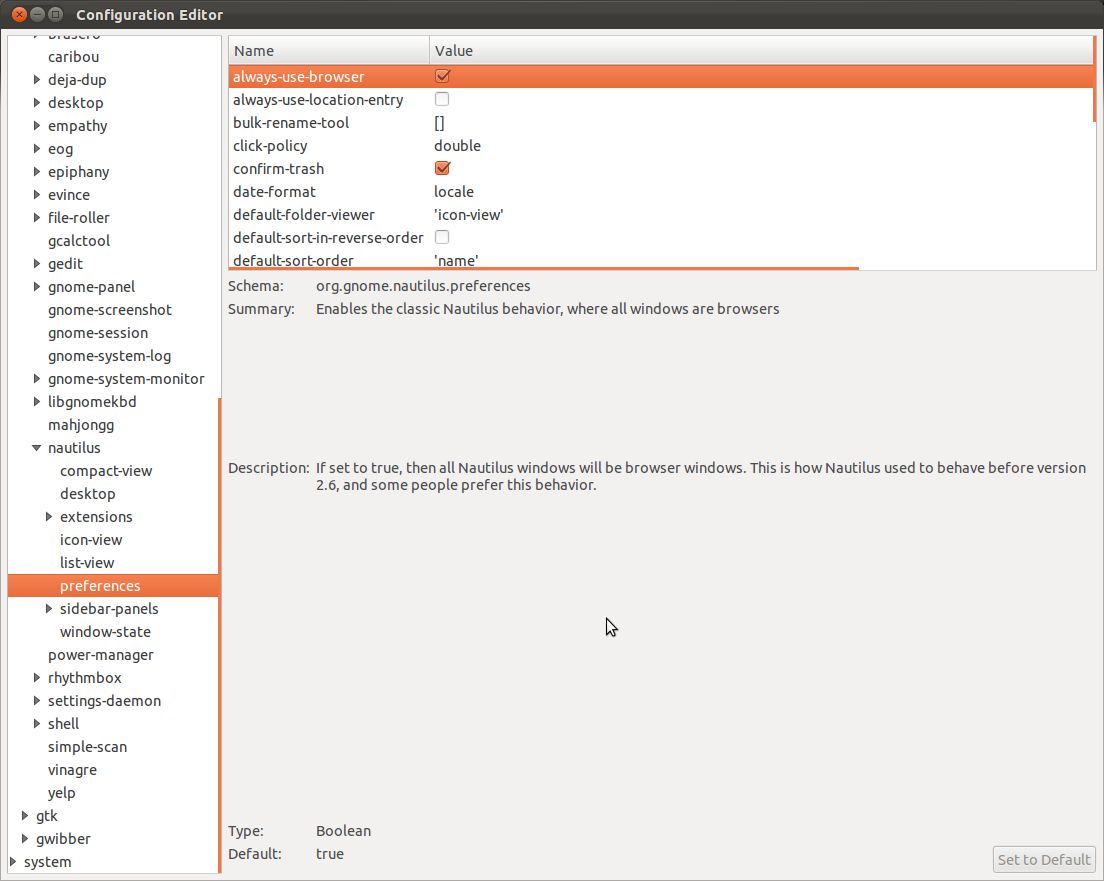Open icon-view under nautilus

[x=91, y=540]
